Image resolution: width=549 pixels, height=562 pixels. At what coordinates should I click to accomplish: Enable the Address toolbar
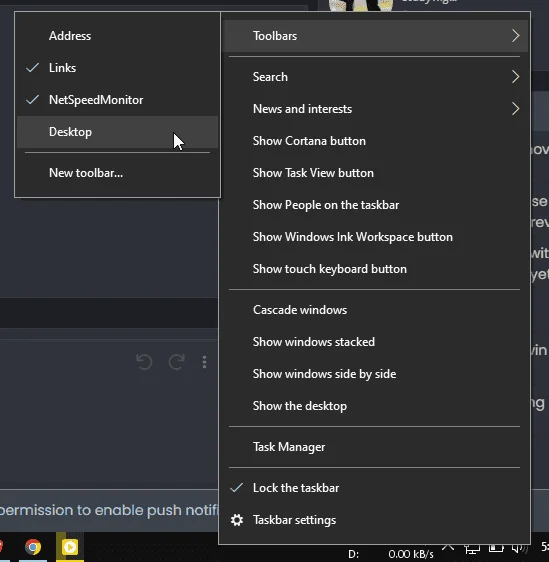click(117, 36)
